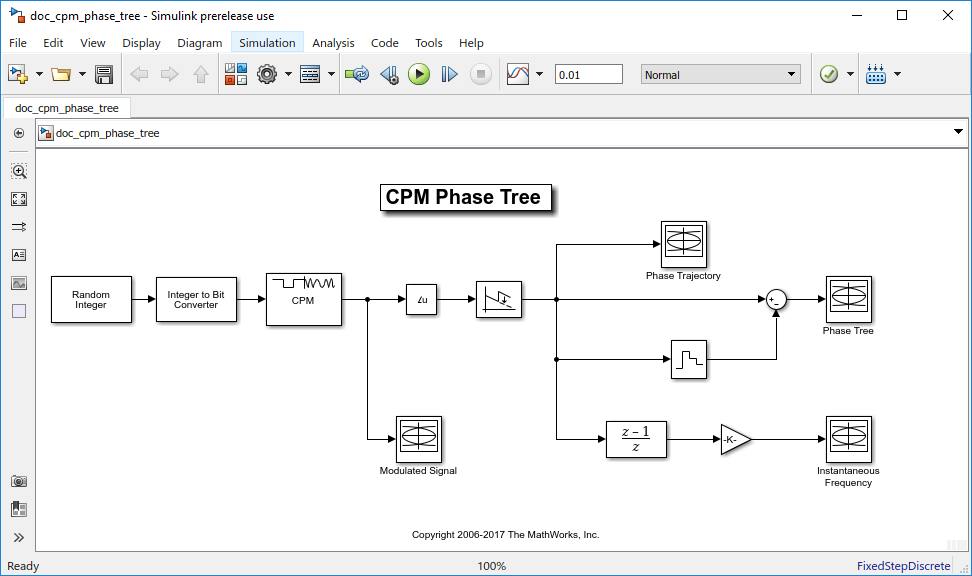Select the Zoom tool in the palette
This screenshot has height=576, width=972.
click(x=19, y=171)
